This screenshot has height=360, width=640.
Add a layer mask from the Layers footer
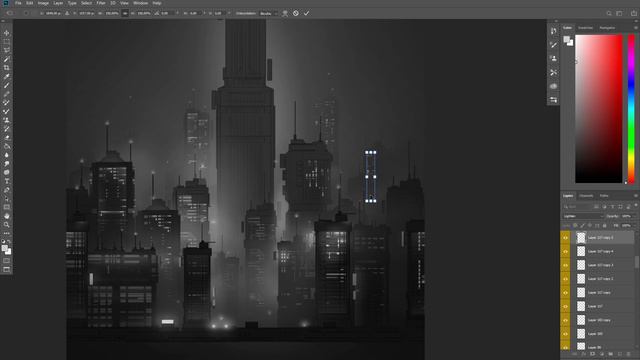(x=592, y=354)
